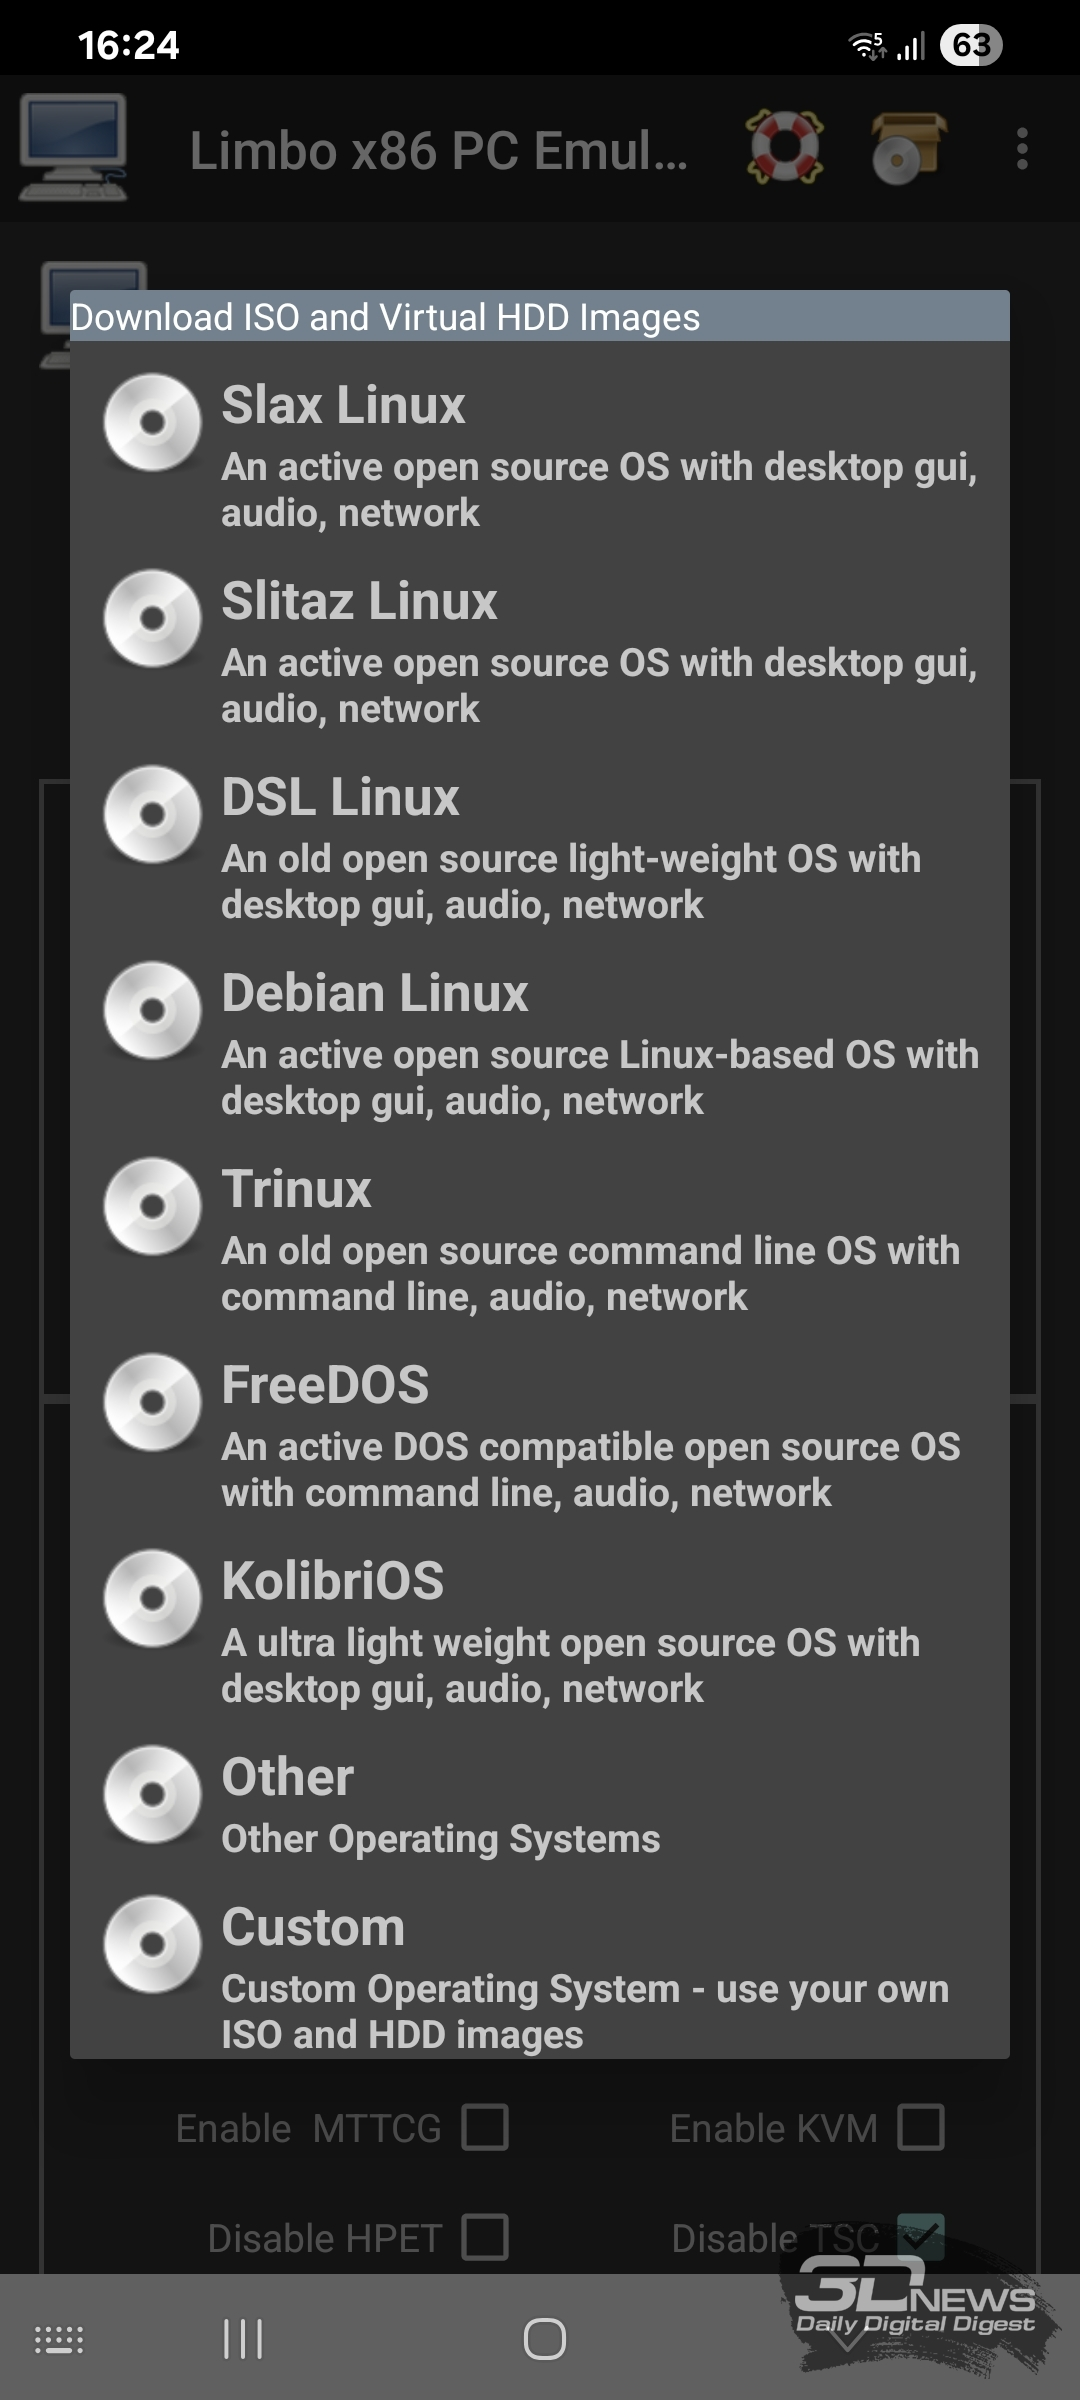Open recent apps navigation button
This screenshot has width=1080, height=2400.
[x=243, y=2339]
